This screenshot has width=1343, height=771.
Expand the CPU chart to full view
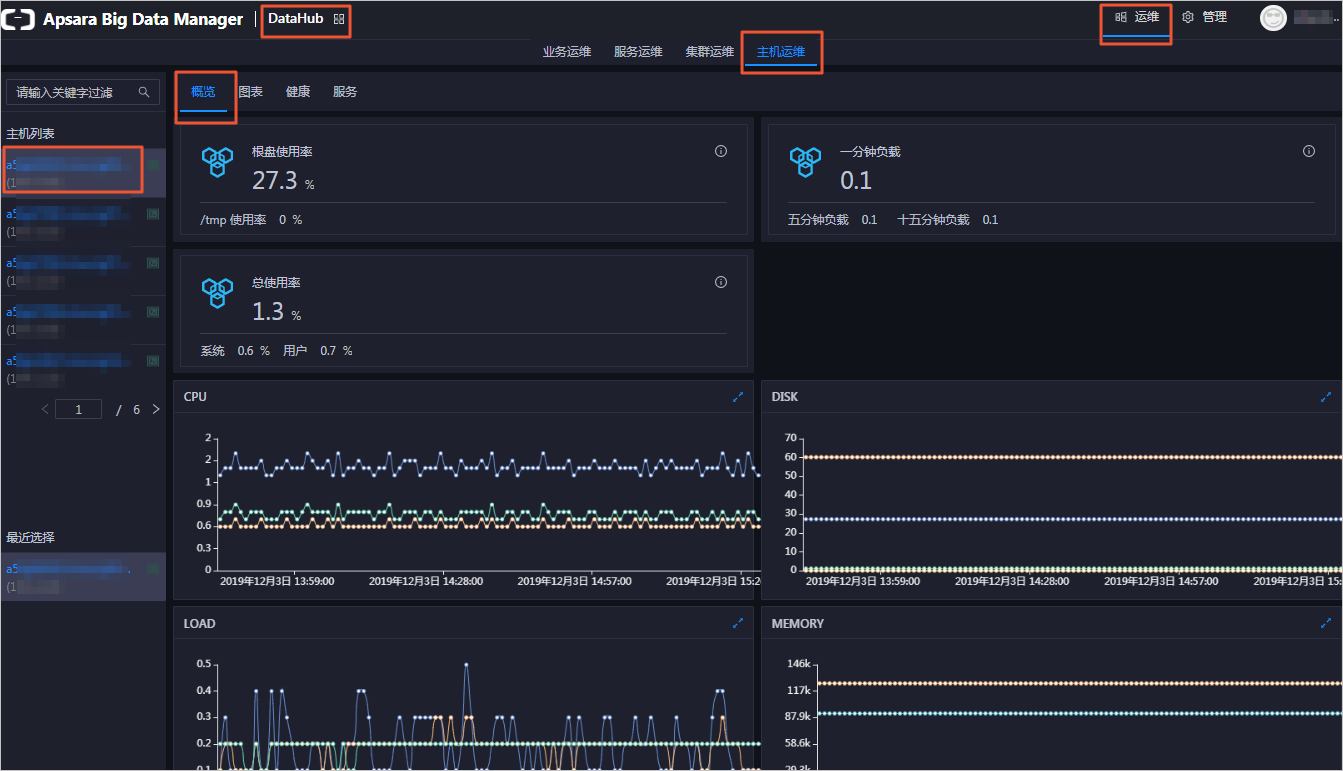click(738, 397)
